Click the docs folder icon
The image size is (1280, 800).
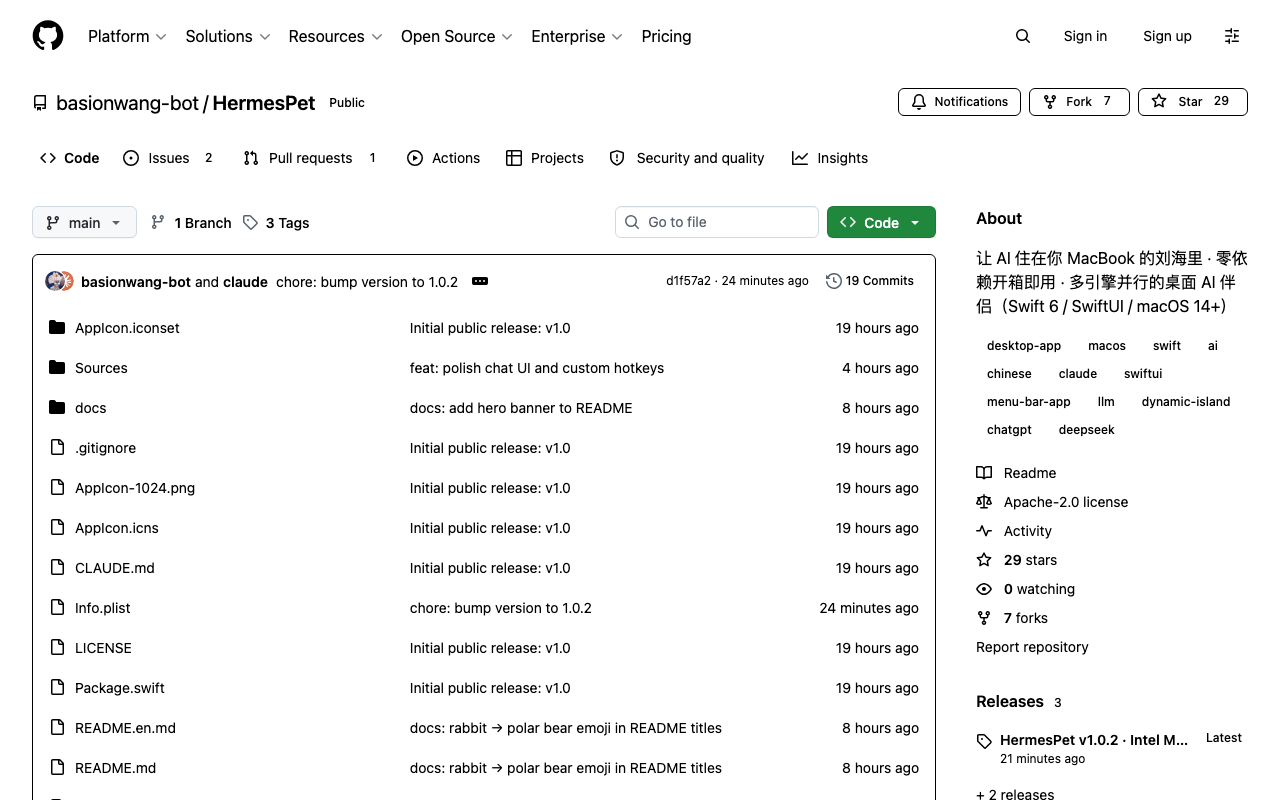(57, 408)
